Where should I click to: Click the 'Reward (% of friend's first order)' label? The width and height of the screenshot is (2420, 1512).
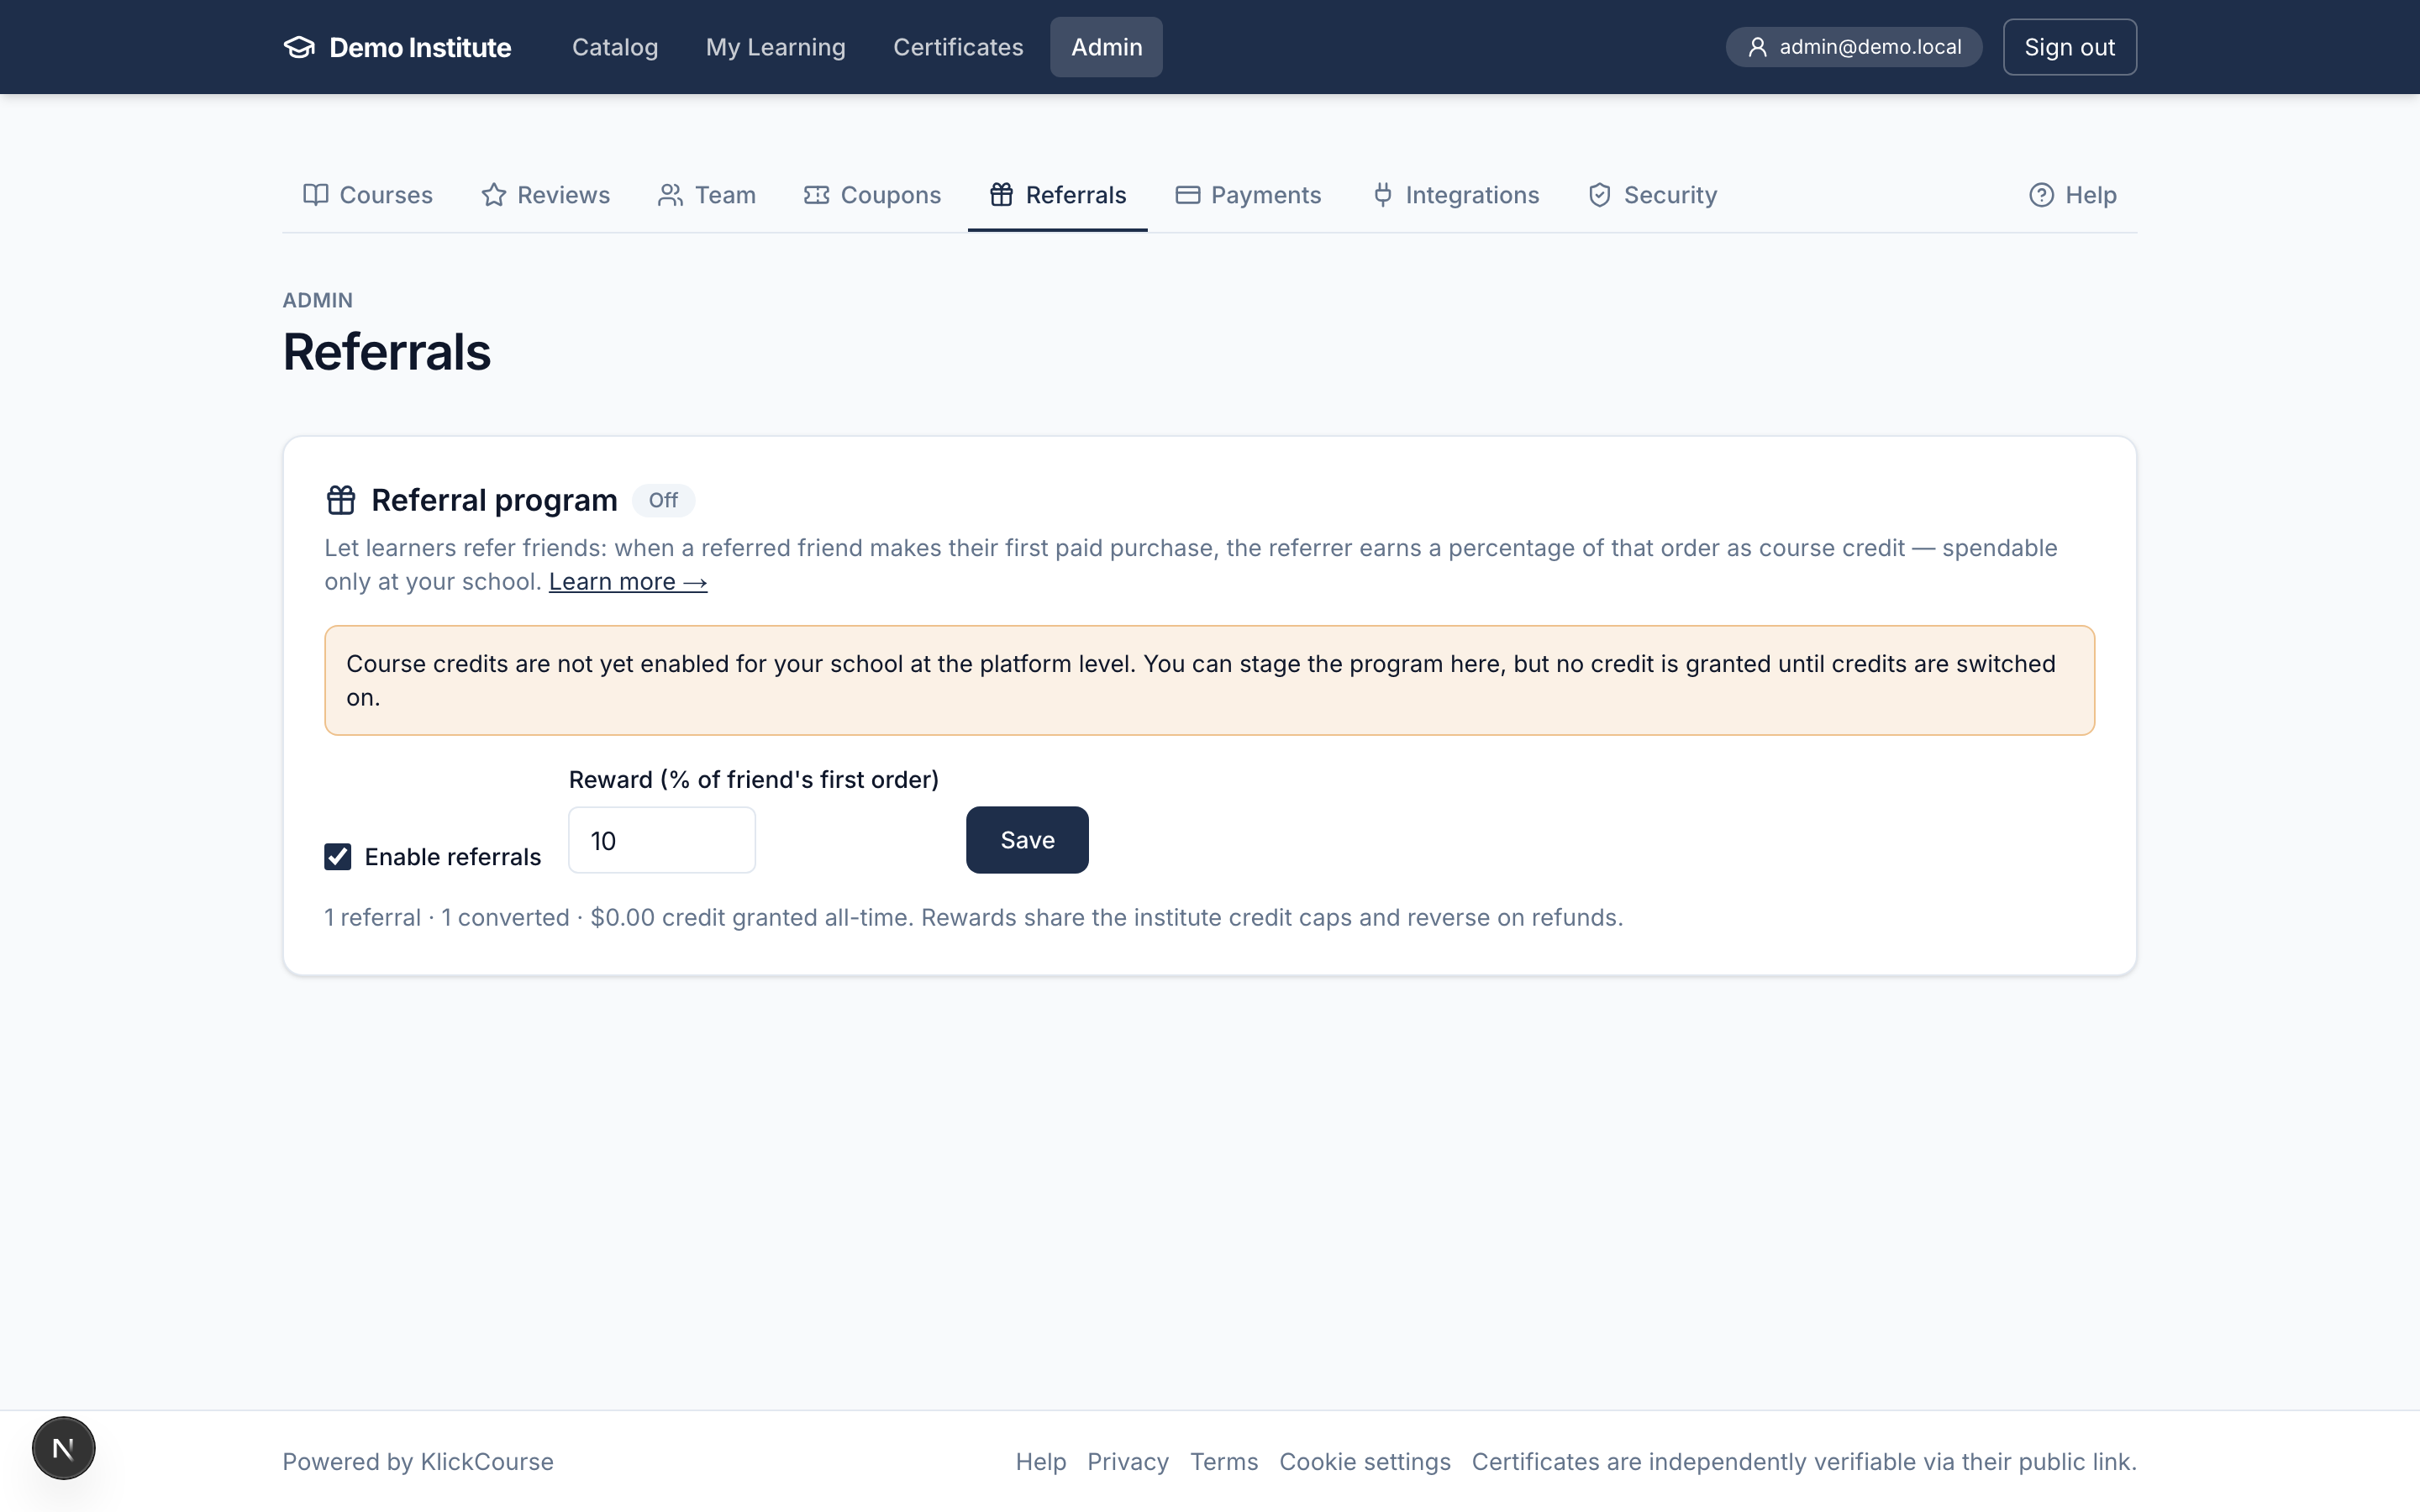click(754, 780)
